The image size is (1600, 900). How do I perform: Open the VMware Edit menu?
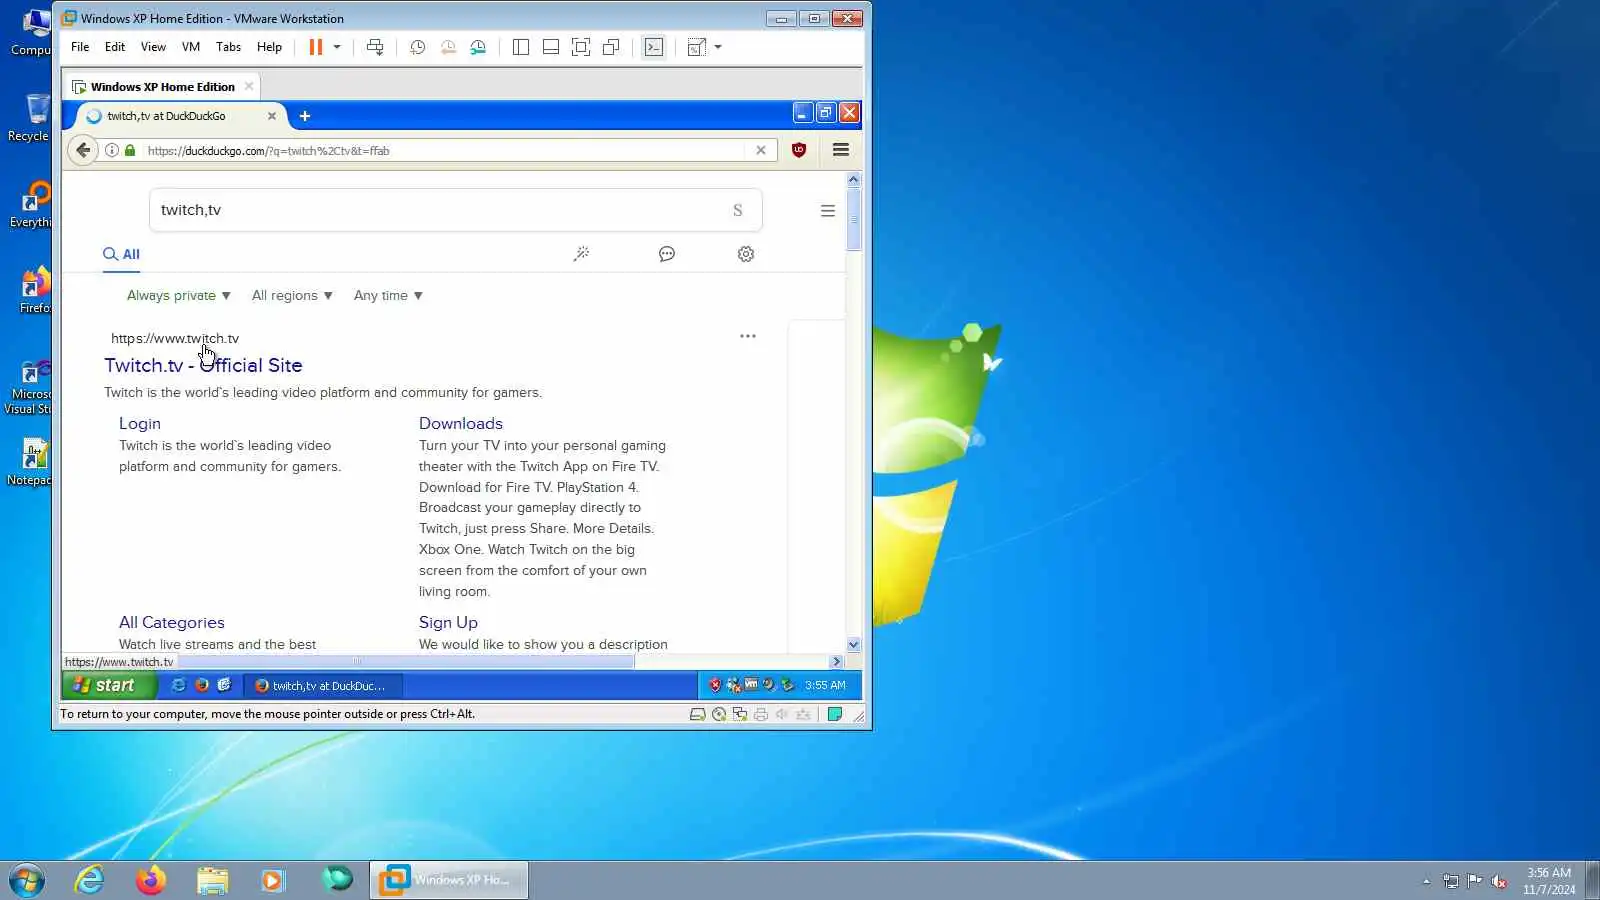pyautogui.click(x=115, y=47)
